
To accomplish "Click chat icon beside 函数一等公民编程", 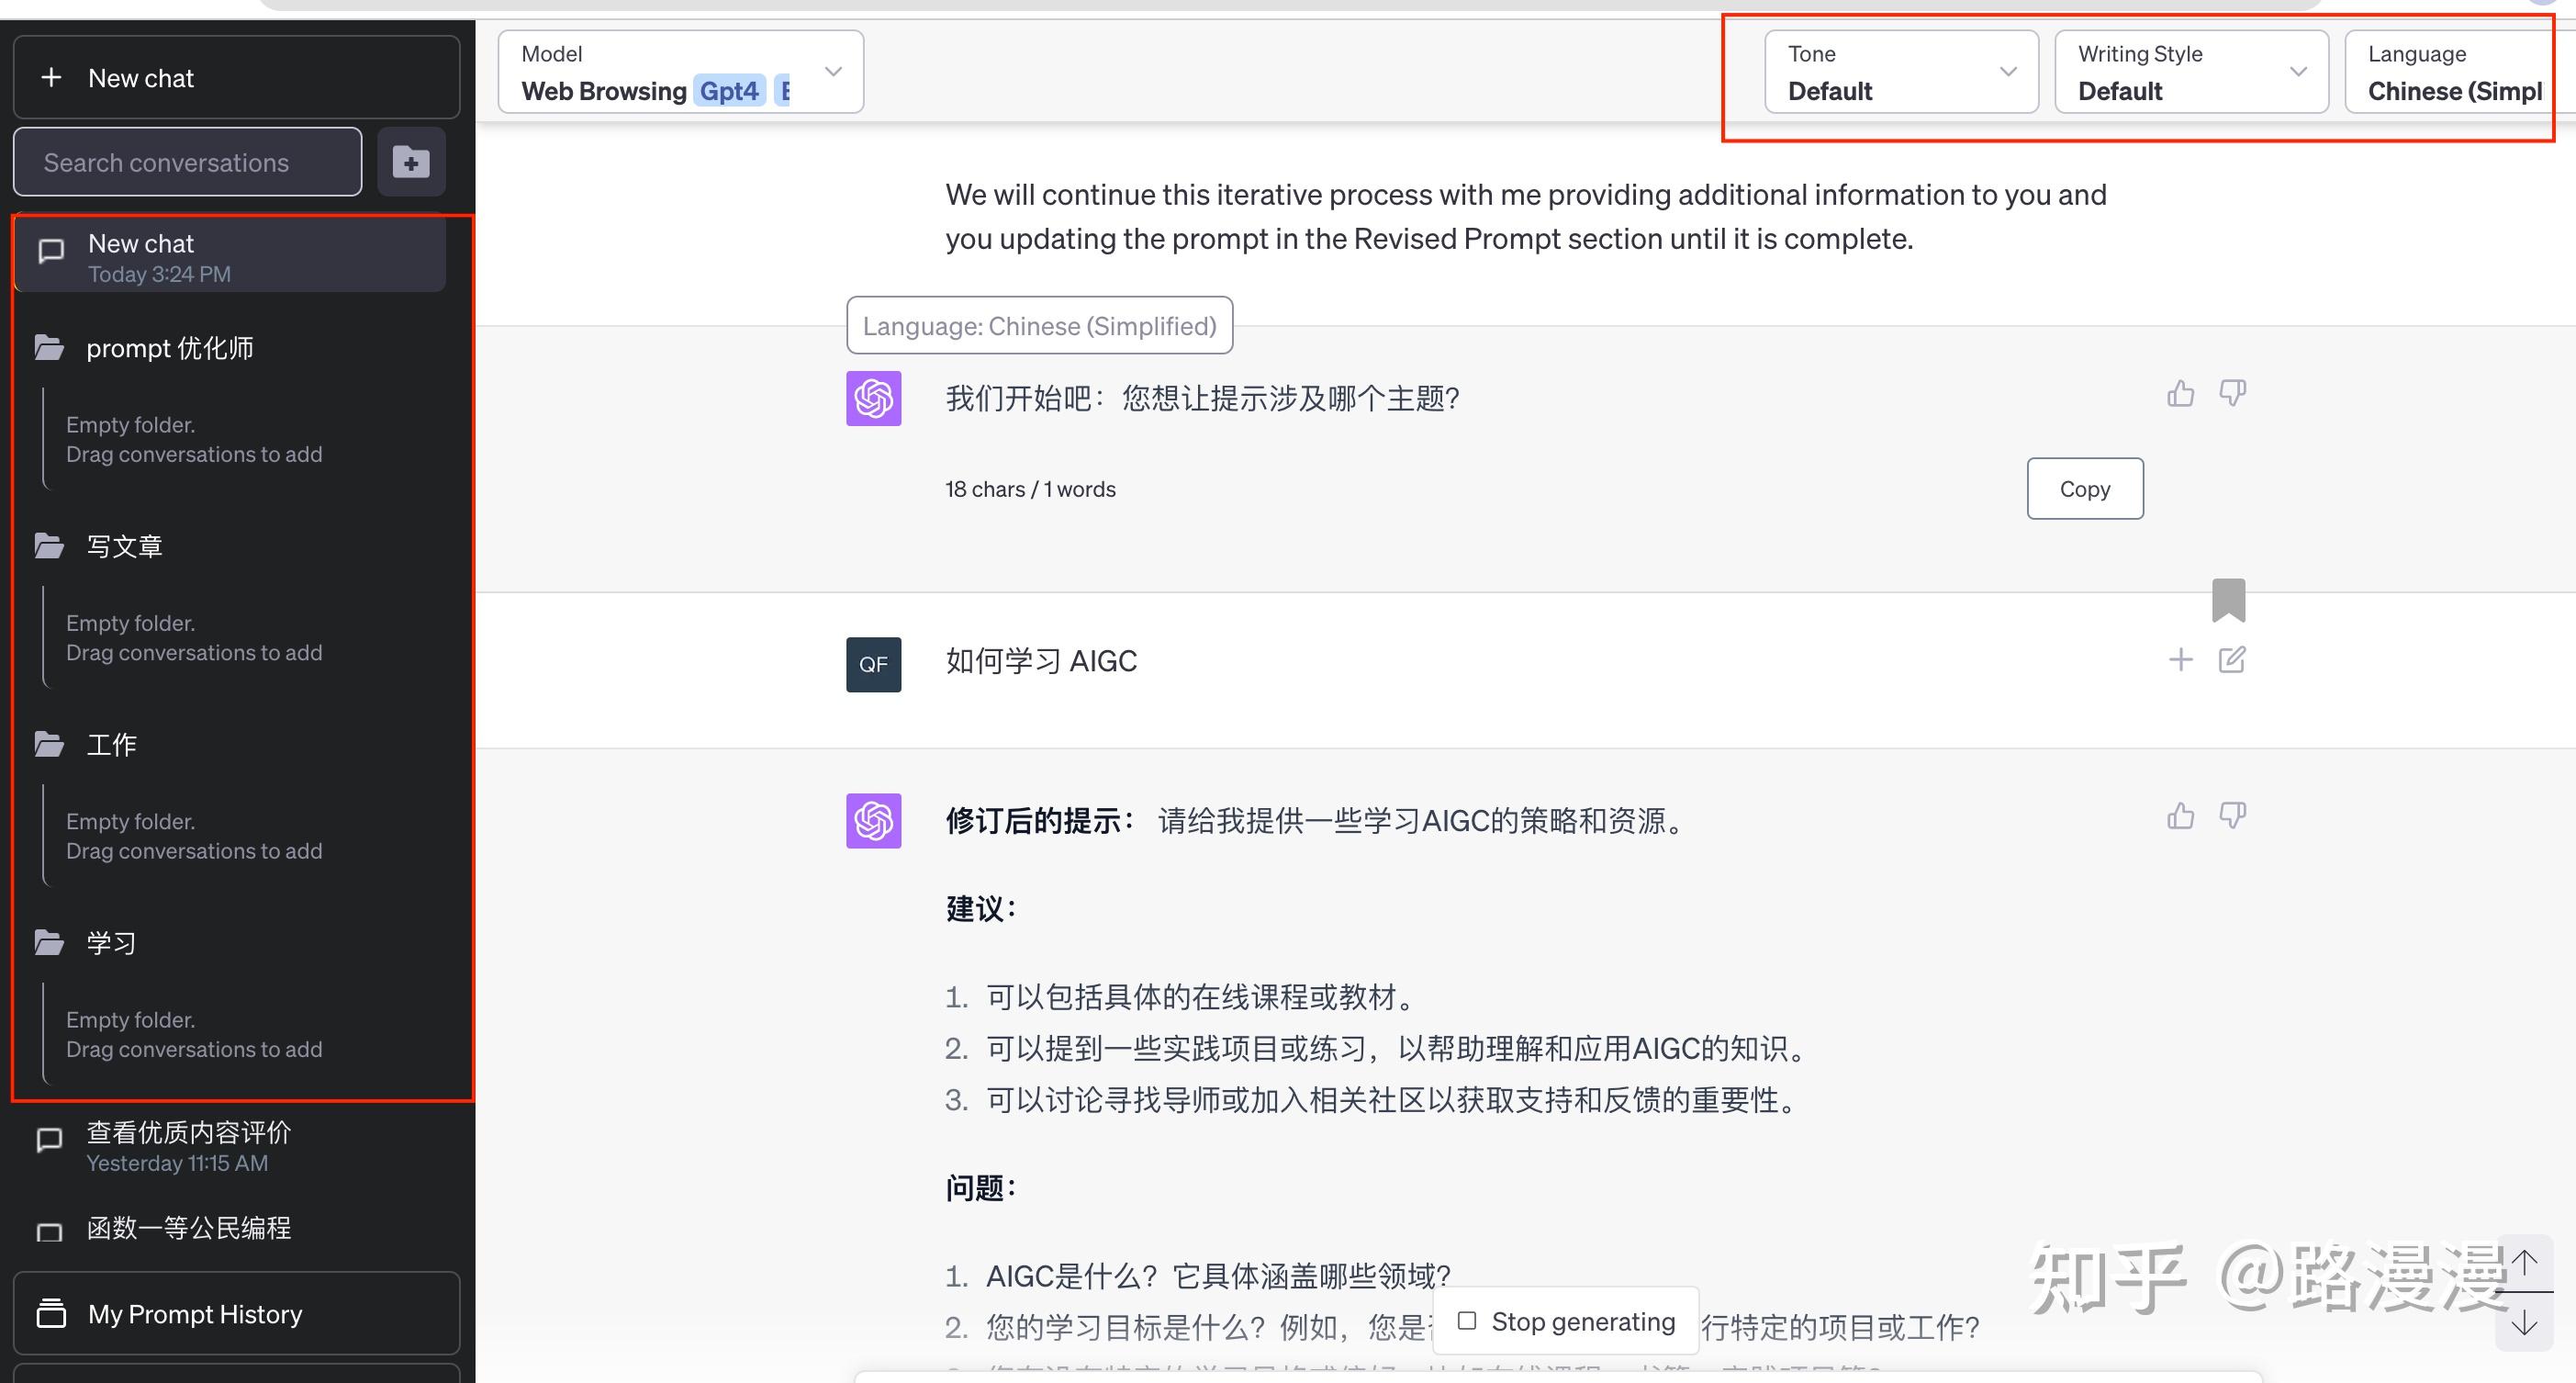I will click(49, 1232).
